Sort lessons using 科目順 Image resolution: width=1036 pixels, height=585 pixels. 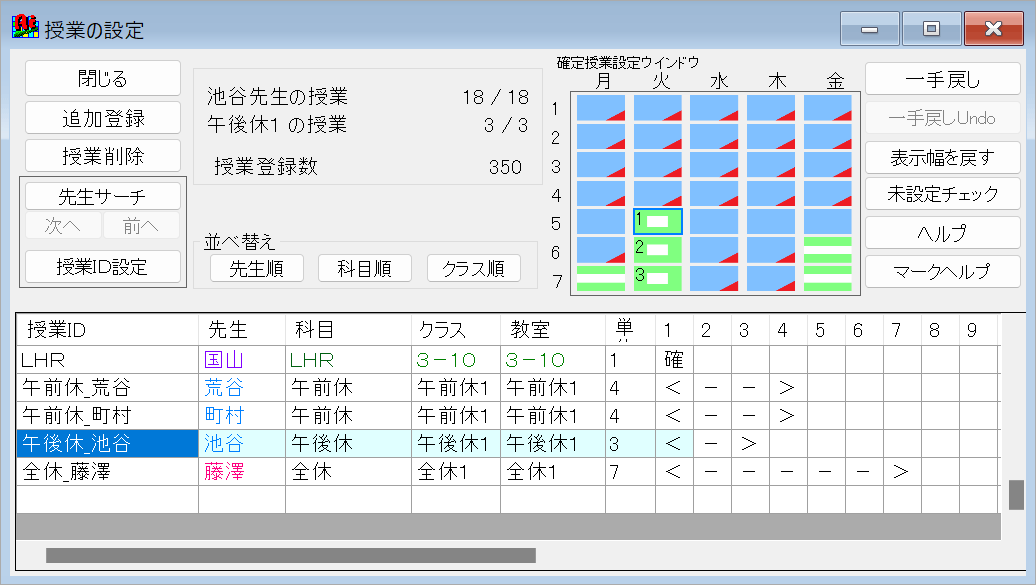coord(364,268)
